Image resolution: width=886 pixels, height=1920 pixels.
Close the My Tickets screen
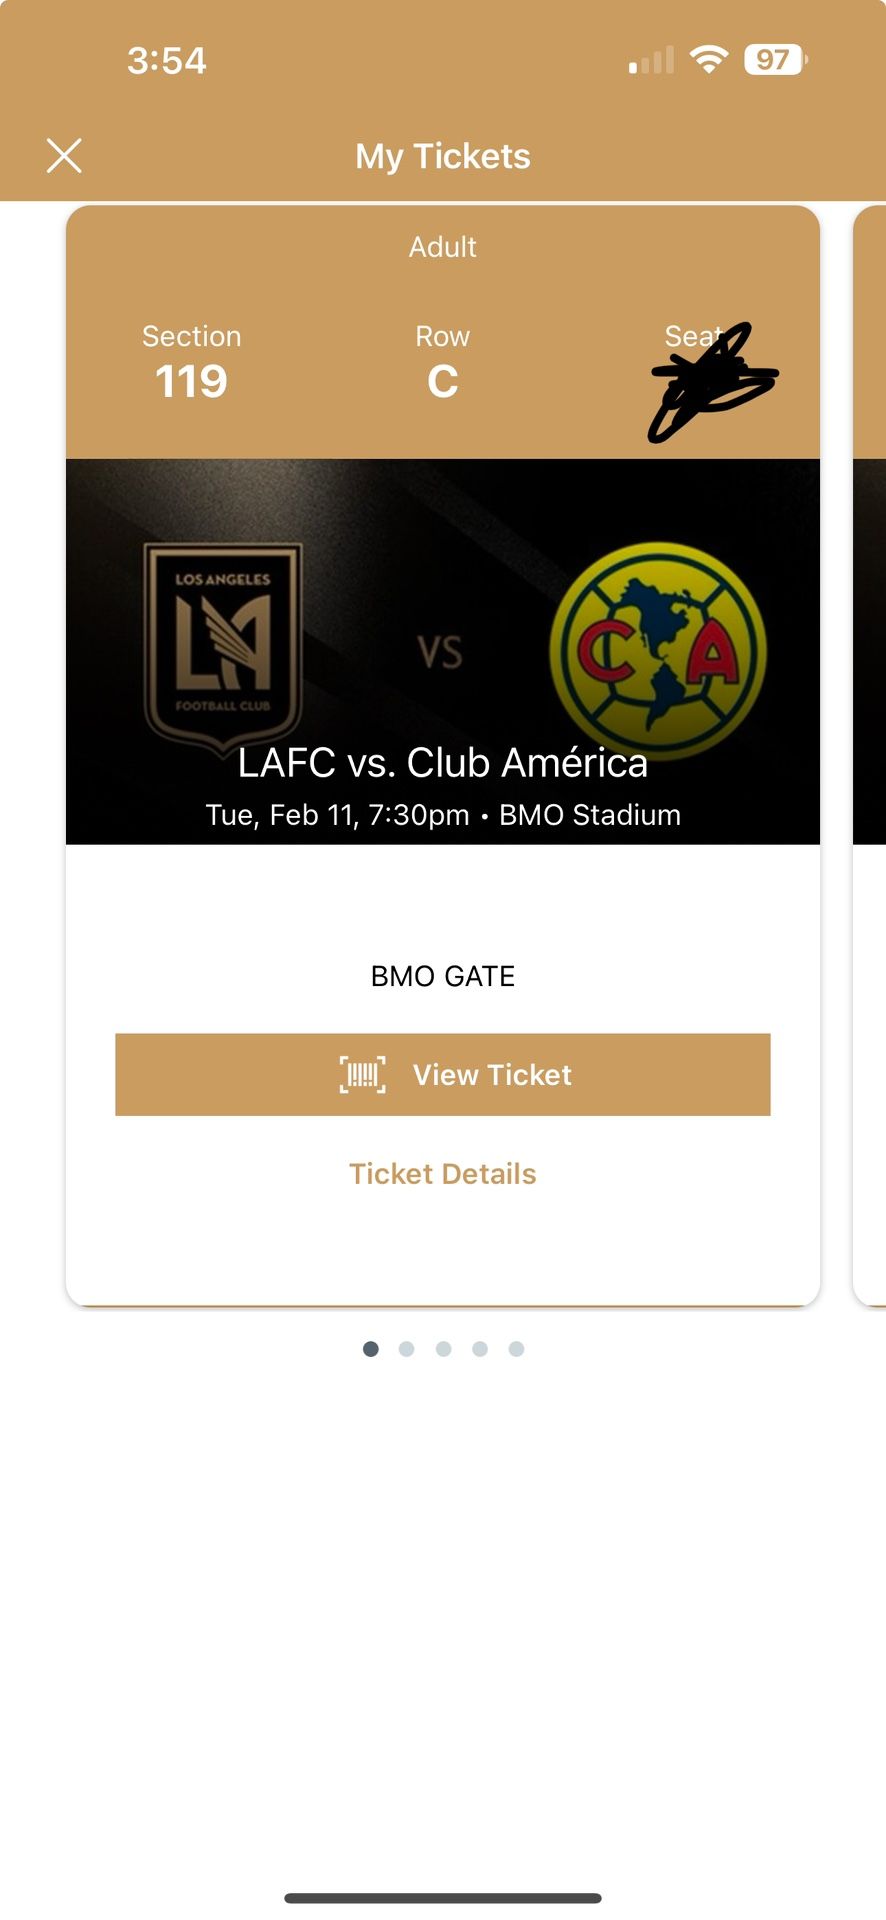pyautogui.click(x=64, y=156)
